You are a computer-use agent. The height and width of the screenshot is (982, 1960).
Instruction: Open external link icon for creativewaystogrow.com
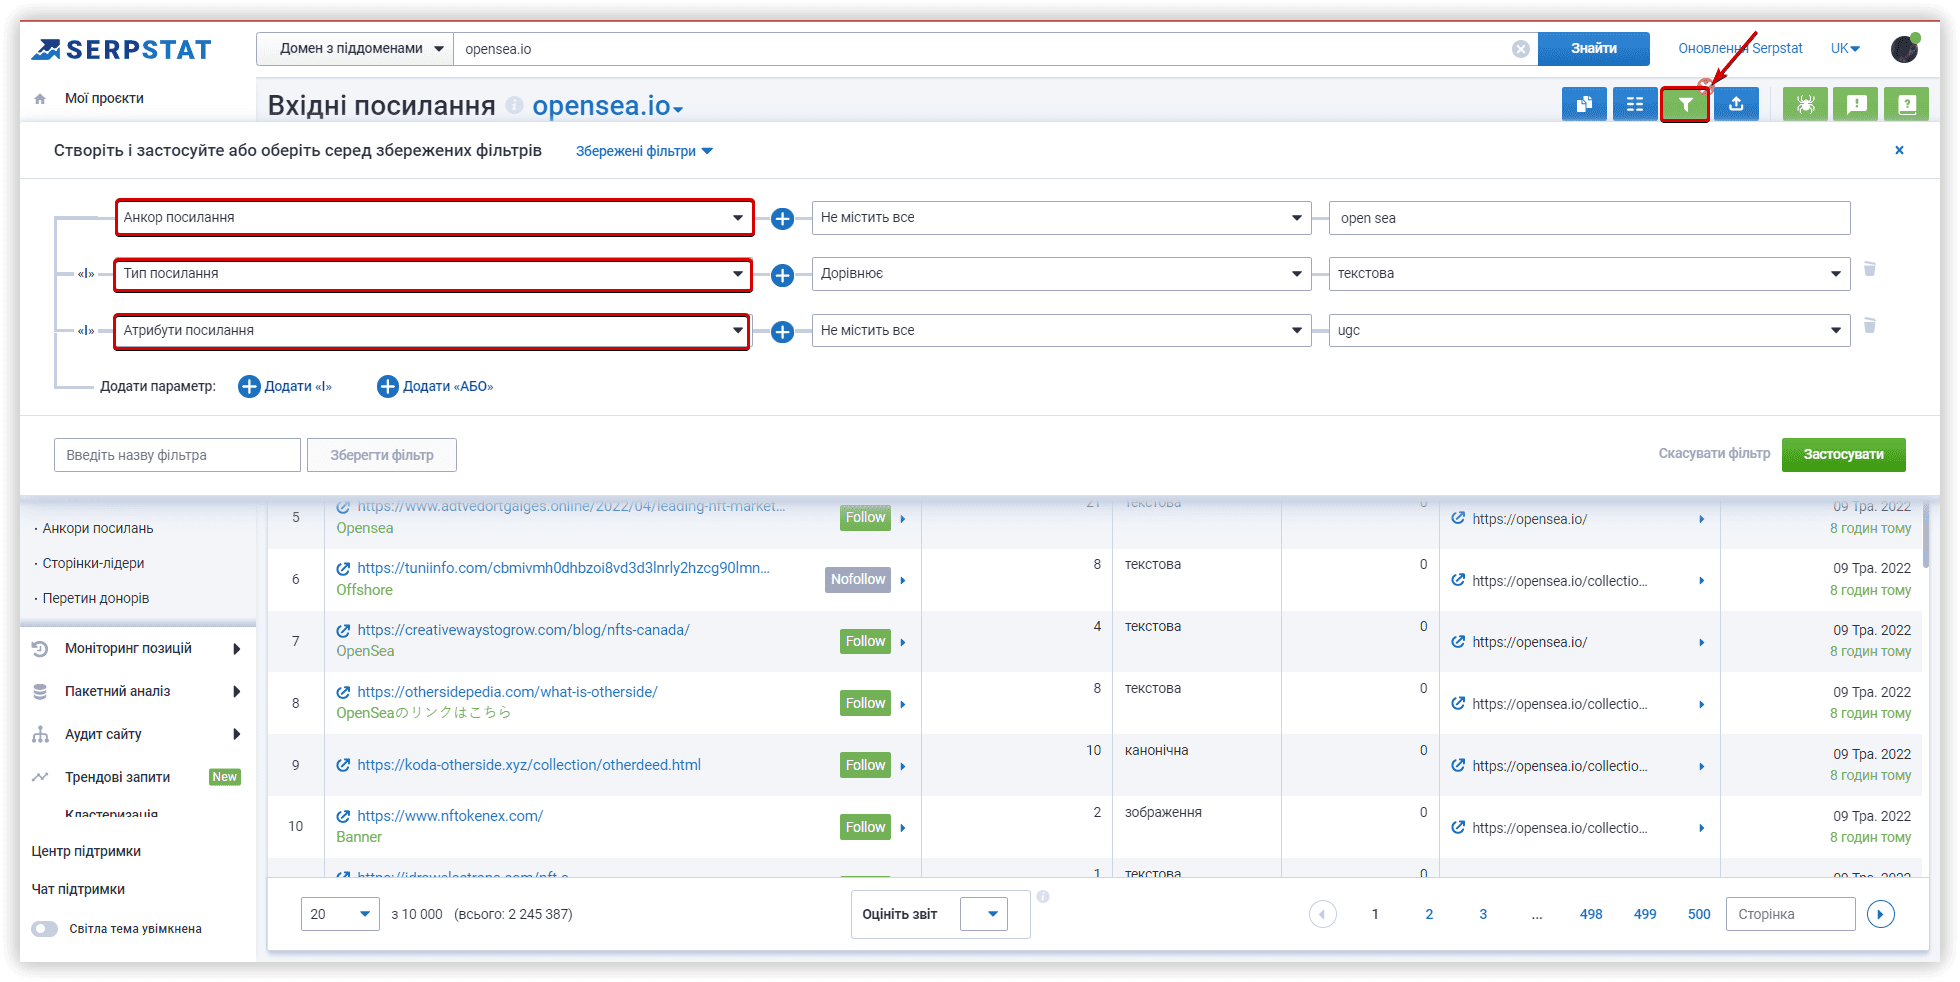point(343,630)
